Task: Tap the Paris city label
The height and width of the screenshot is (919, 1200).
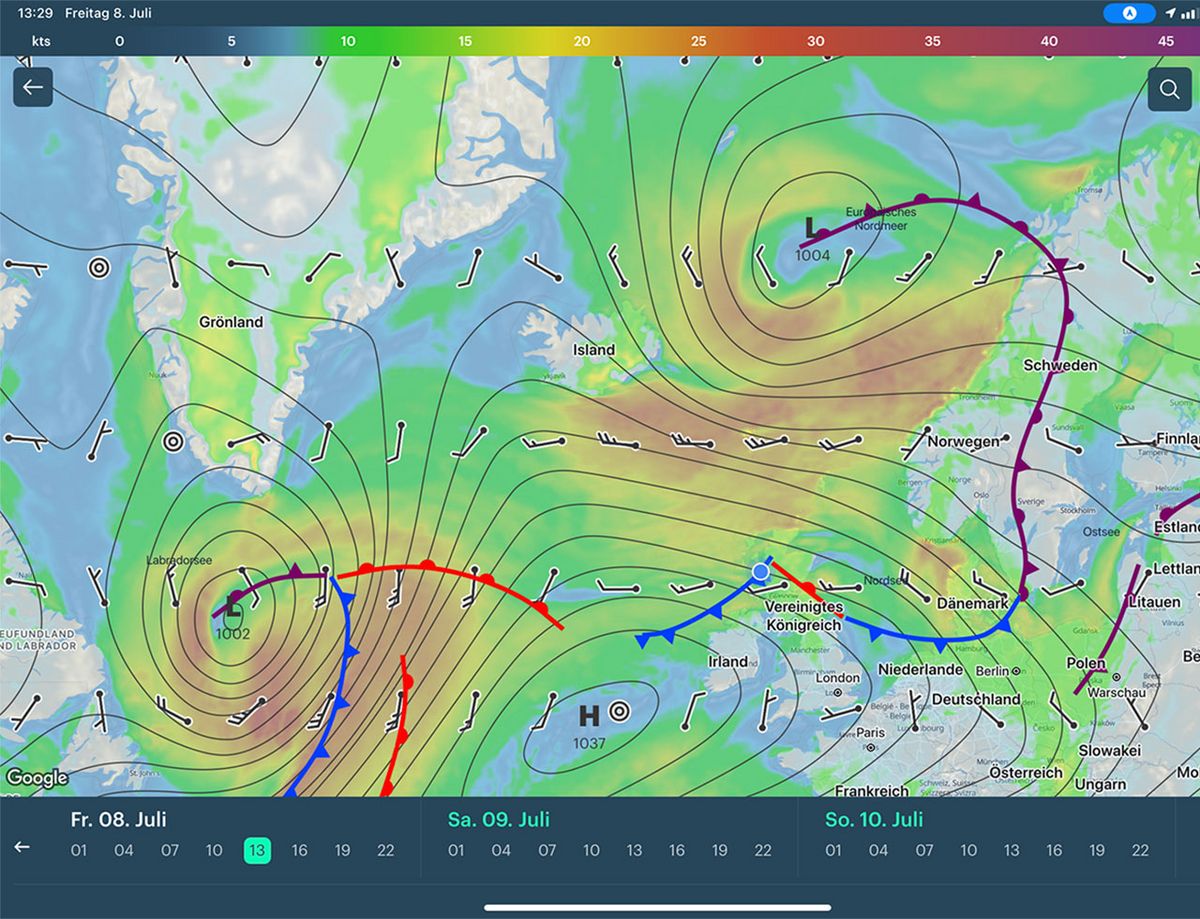Action: click(871, 732)
